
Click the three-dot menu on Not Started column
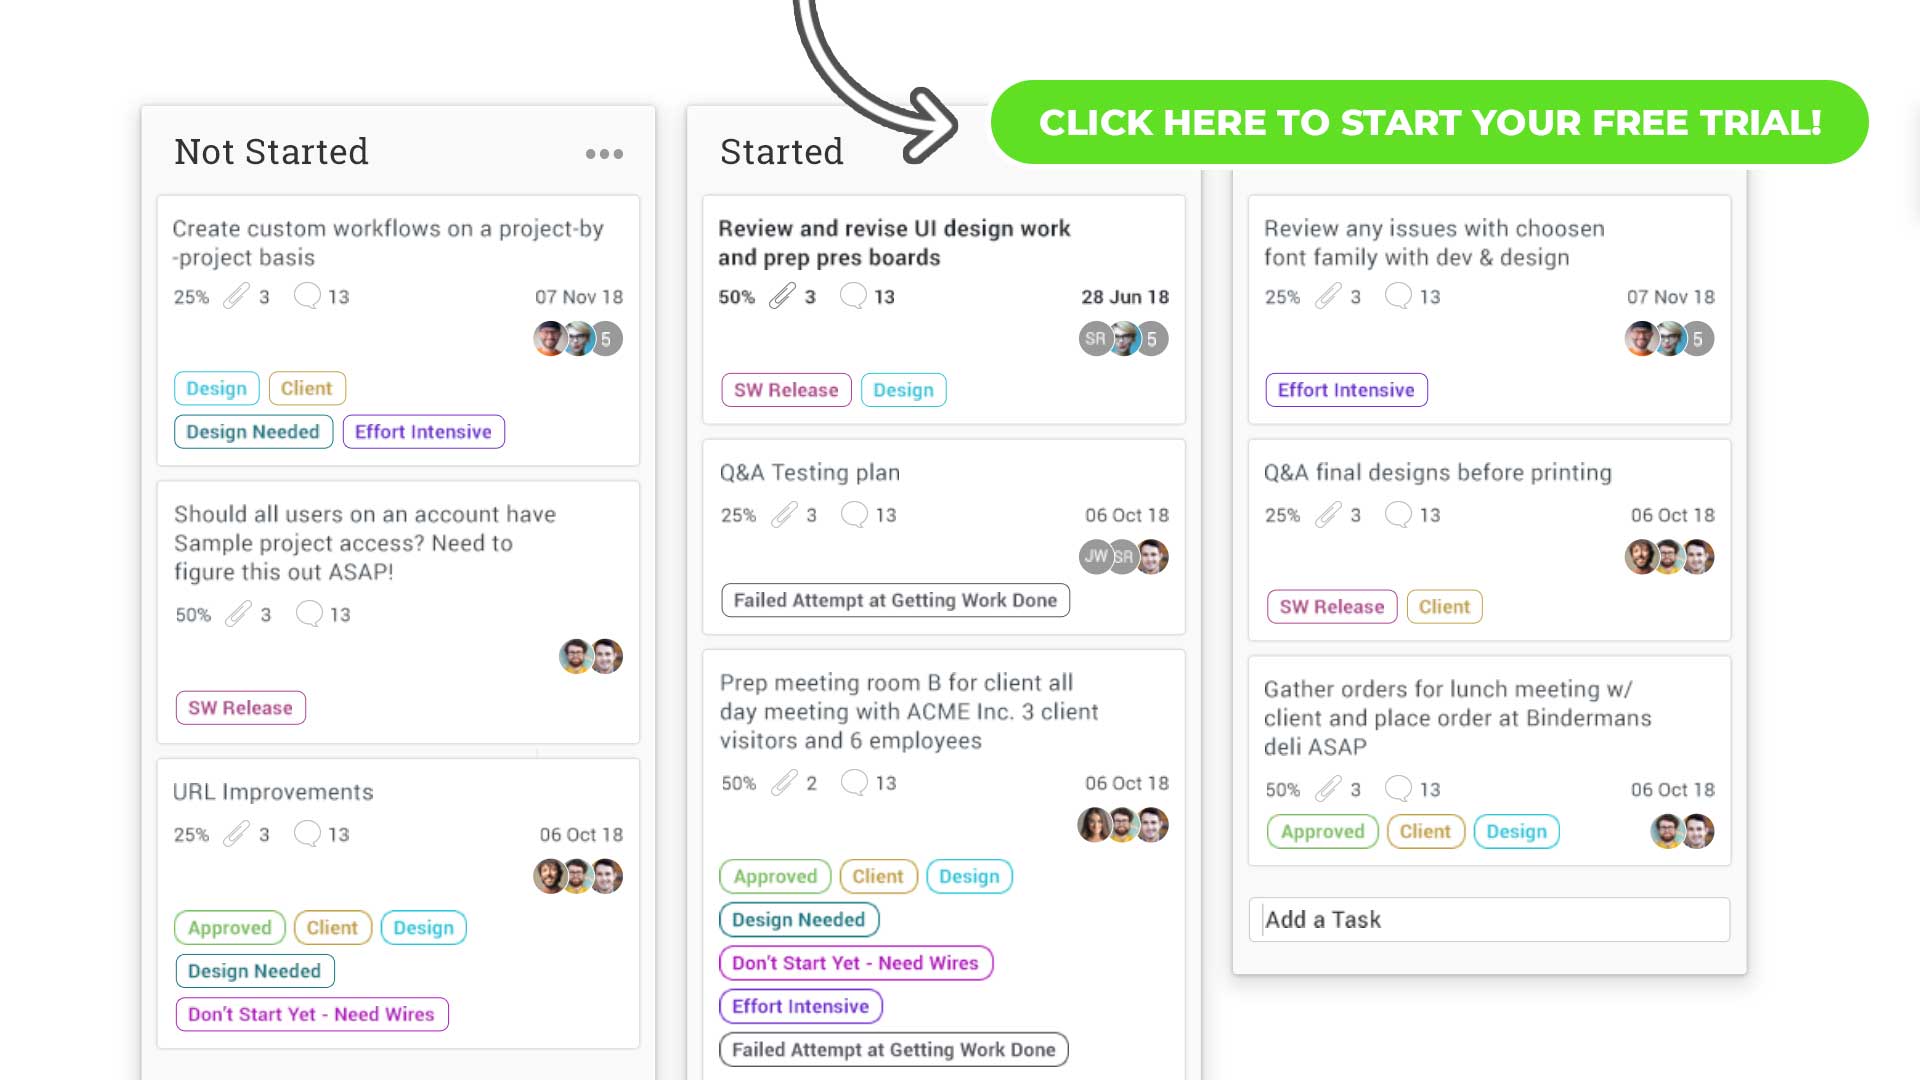(x=605, y=154)
